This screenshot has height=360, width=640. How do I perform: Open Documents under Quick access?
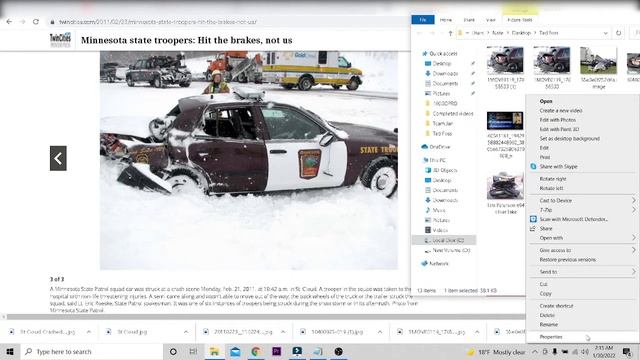point(445,84)
